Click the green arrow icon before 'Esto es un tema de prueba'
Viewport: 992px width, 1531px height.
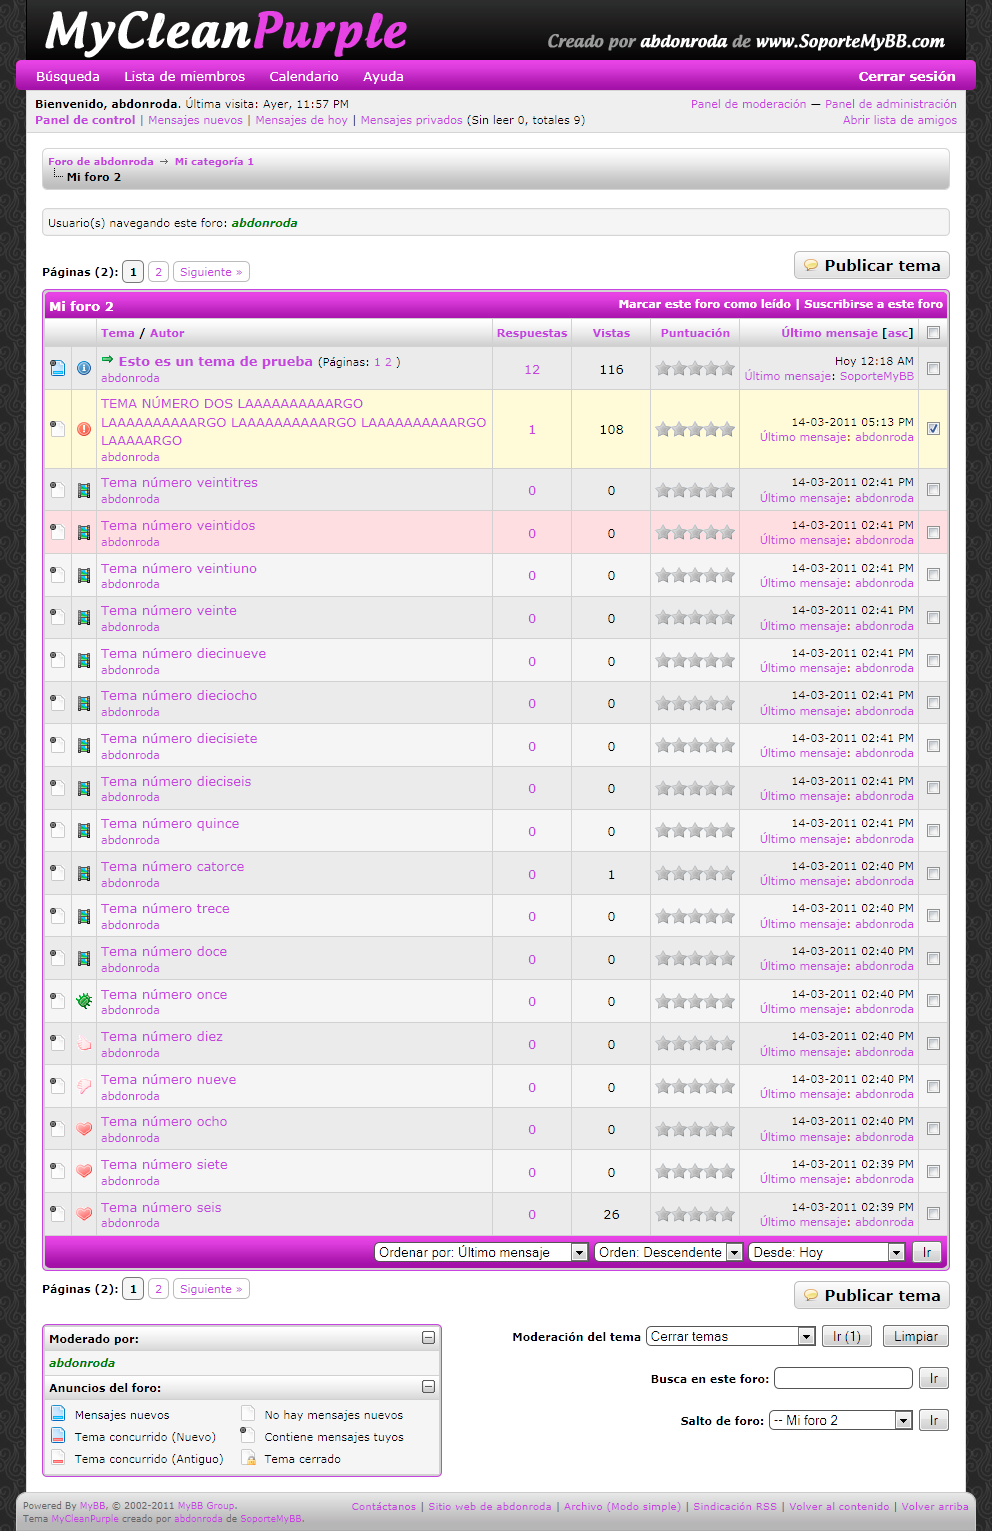107,360
